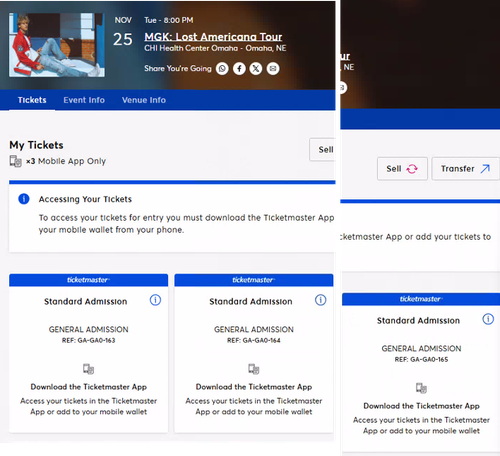Click the Accessing Your Tickets heading
This screenshot has width=500, height=456.
[85, 199]
